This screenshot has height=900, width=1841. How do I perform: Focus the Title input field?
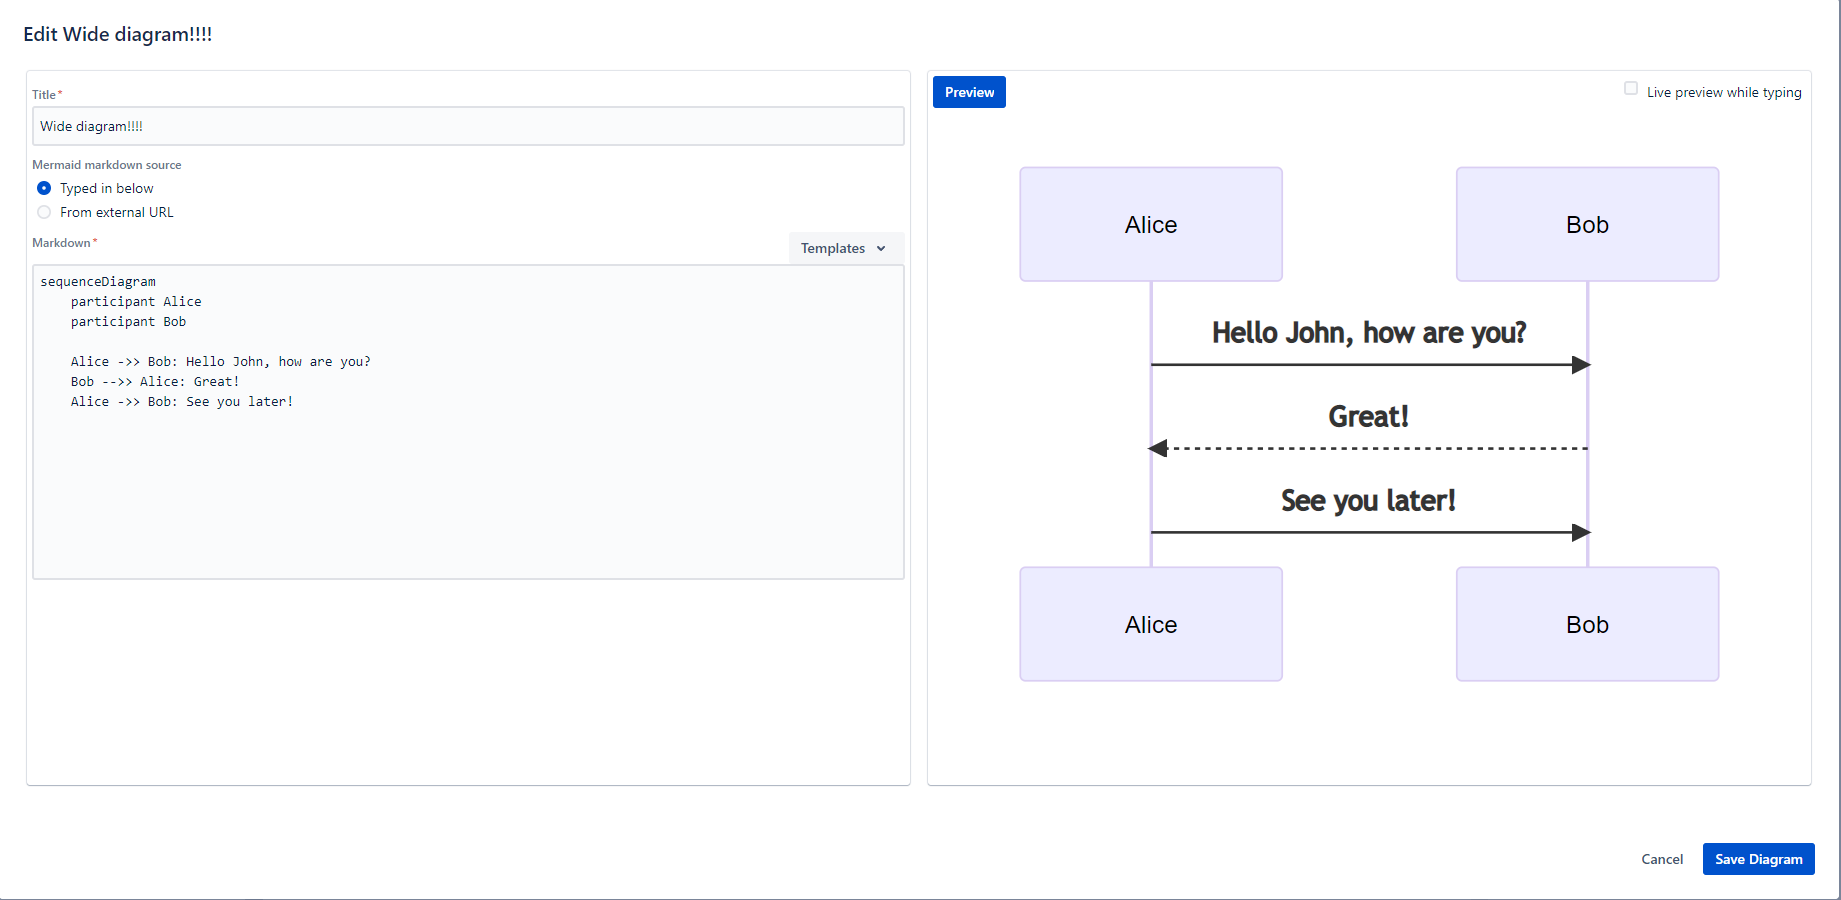pyautogui.click(x=468, y=126)
